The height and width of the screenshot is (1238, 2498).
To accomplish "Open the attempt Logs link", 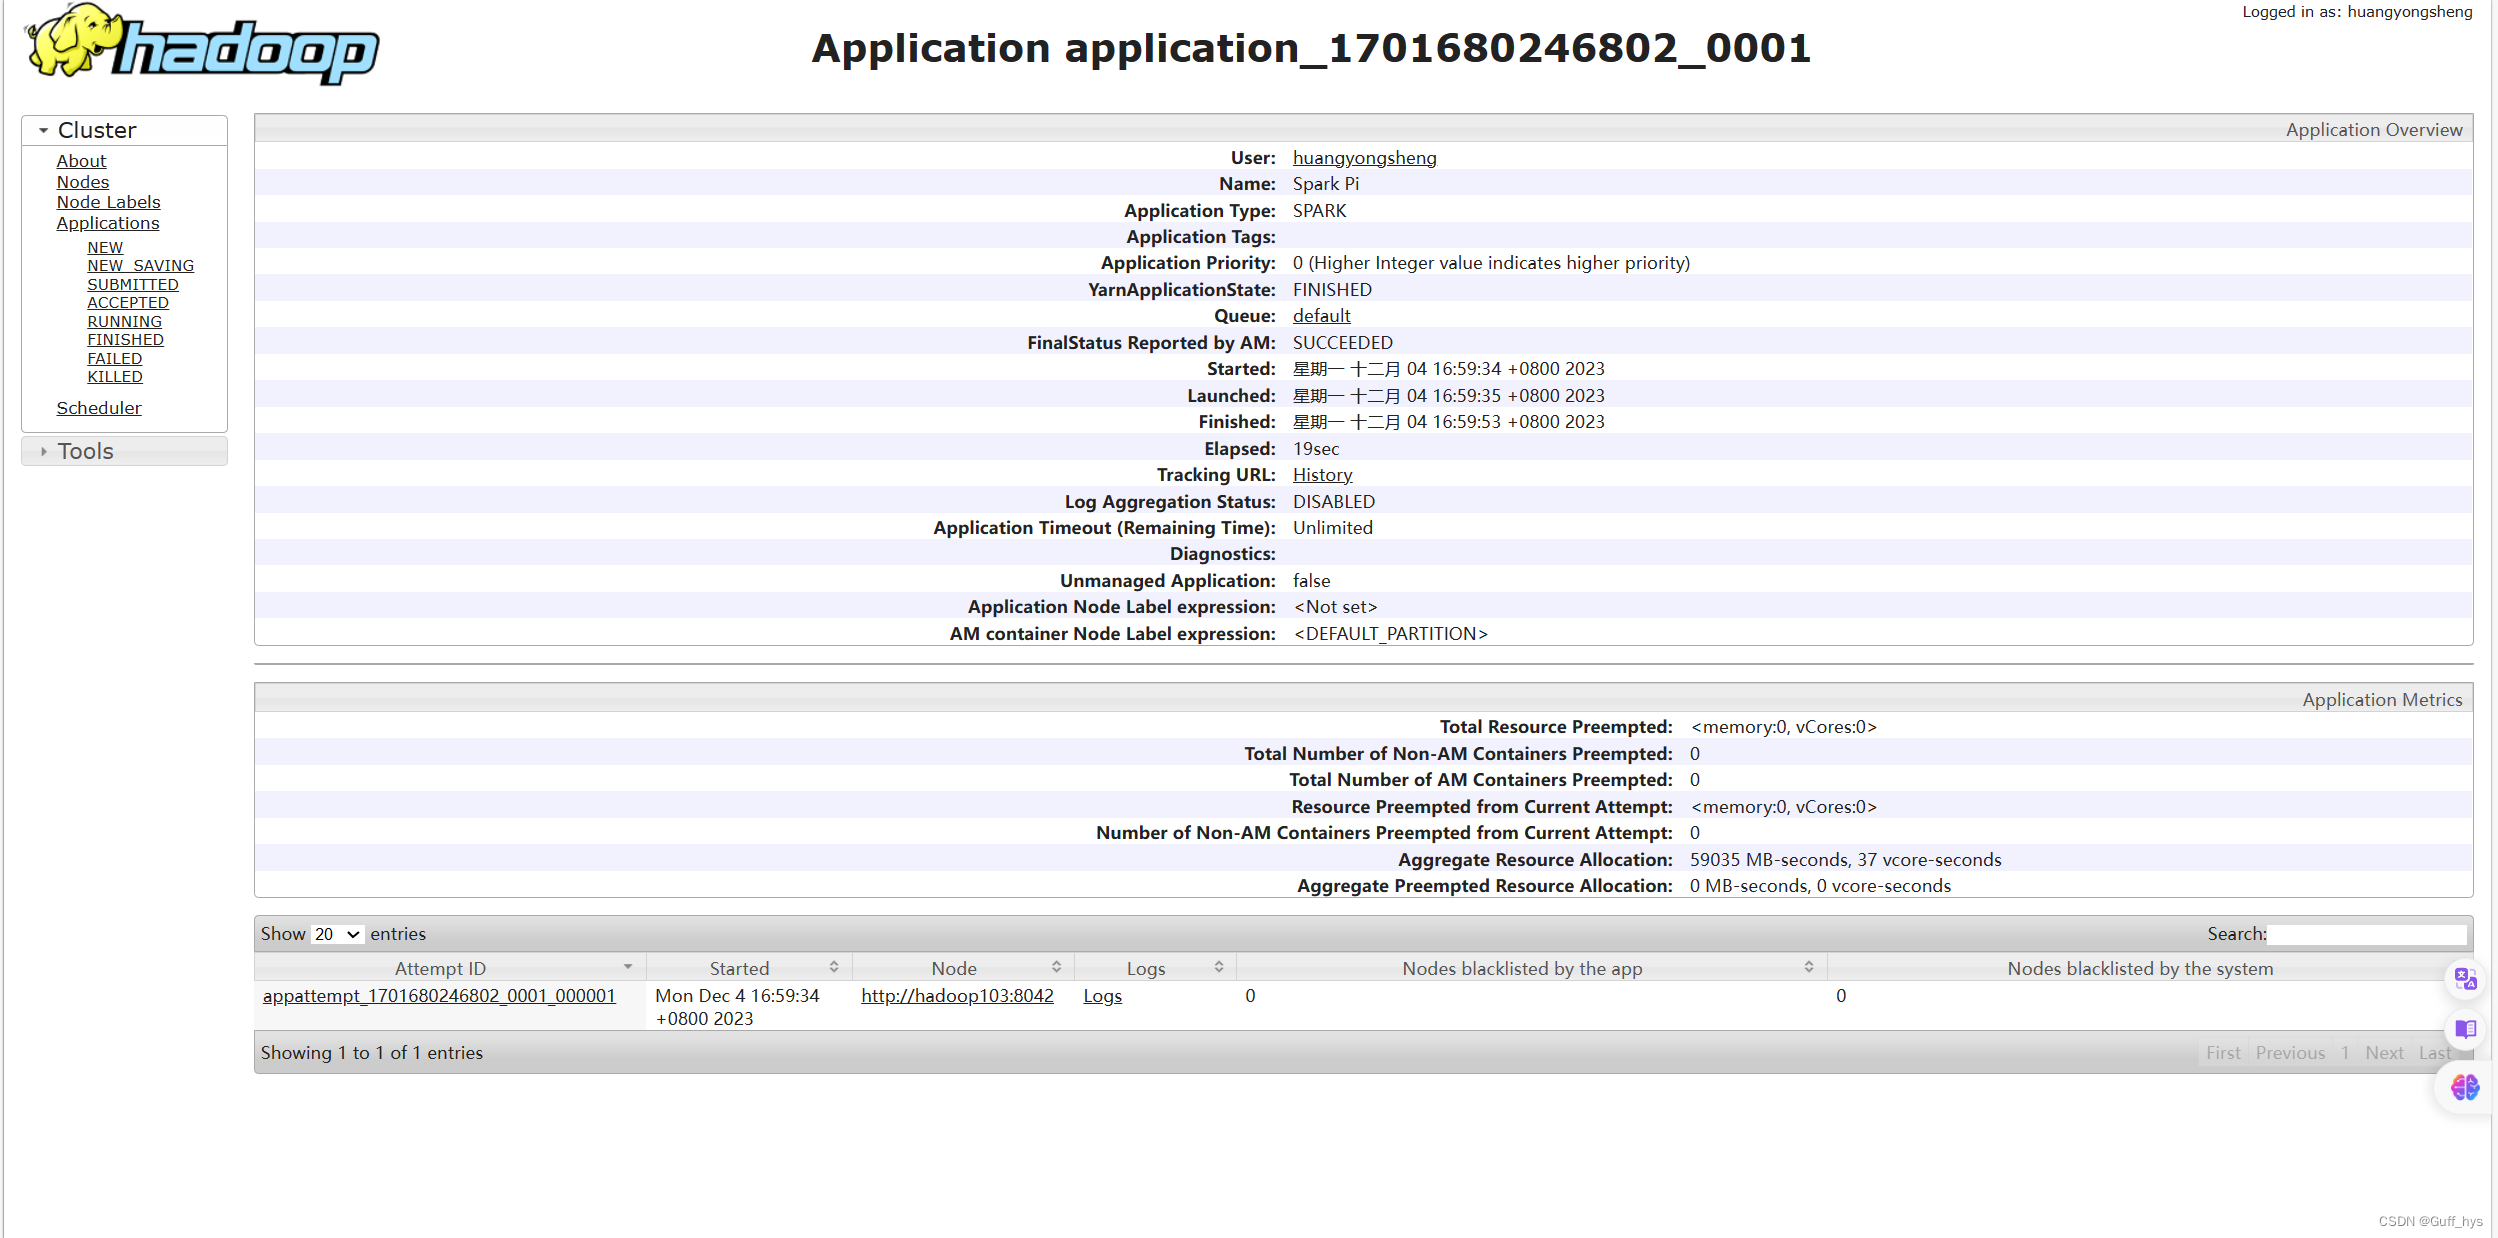I will (1102, 996).
